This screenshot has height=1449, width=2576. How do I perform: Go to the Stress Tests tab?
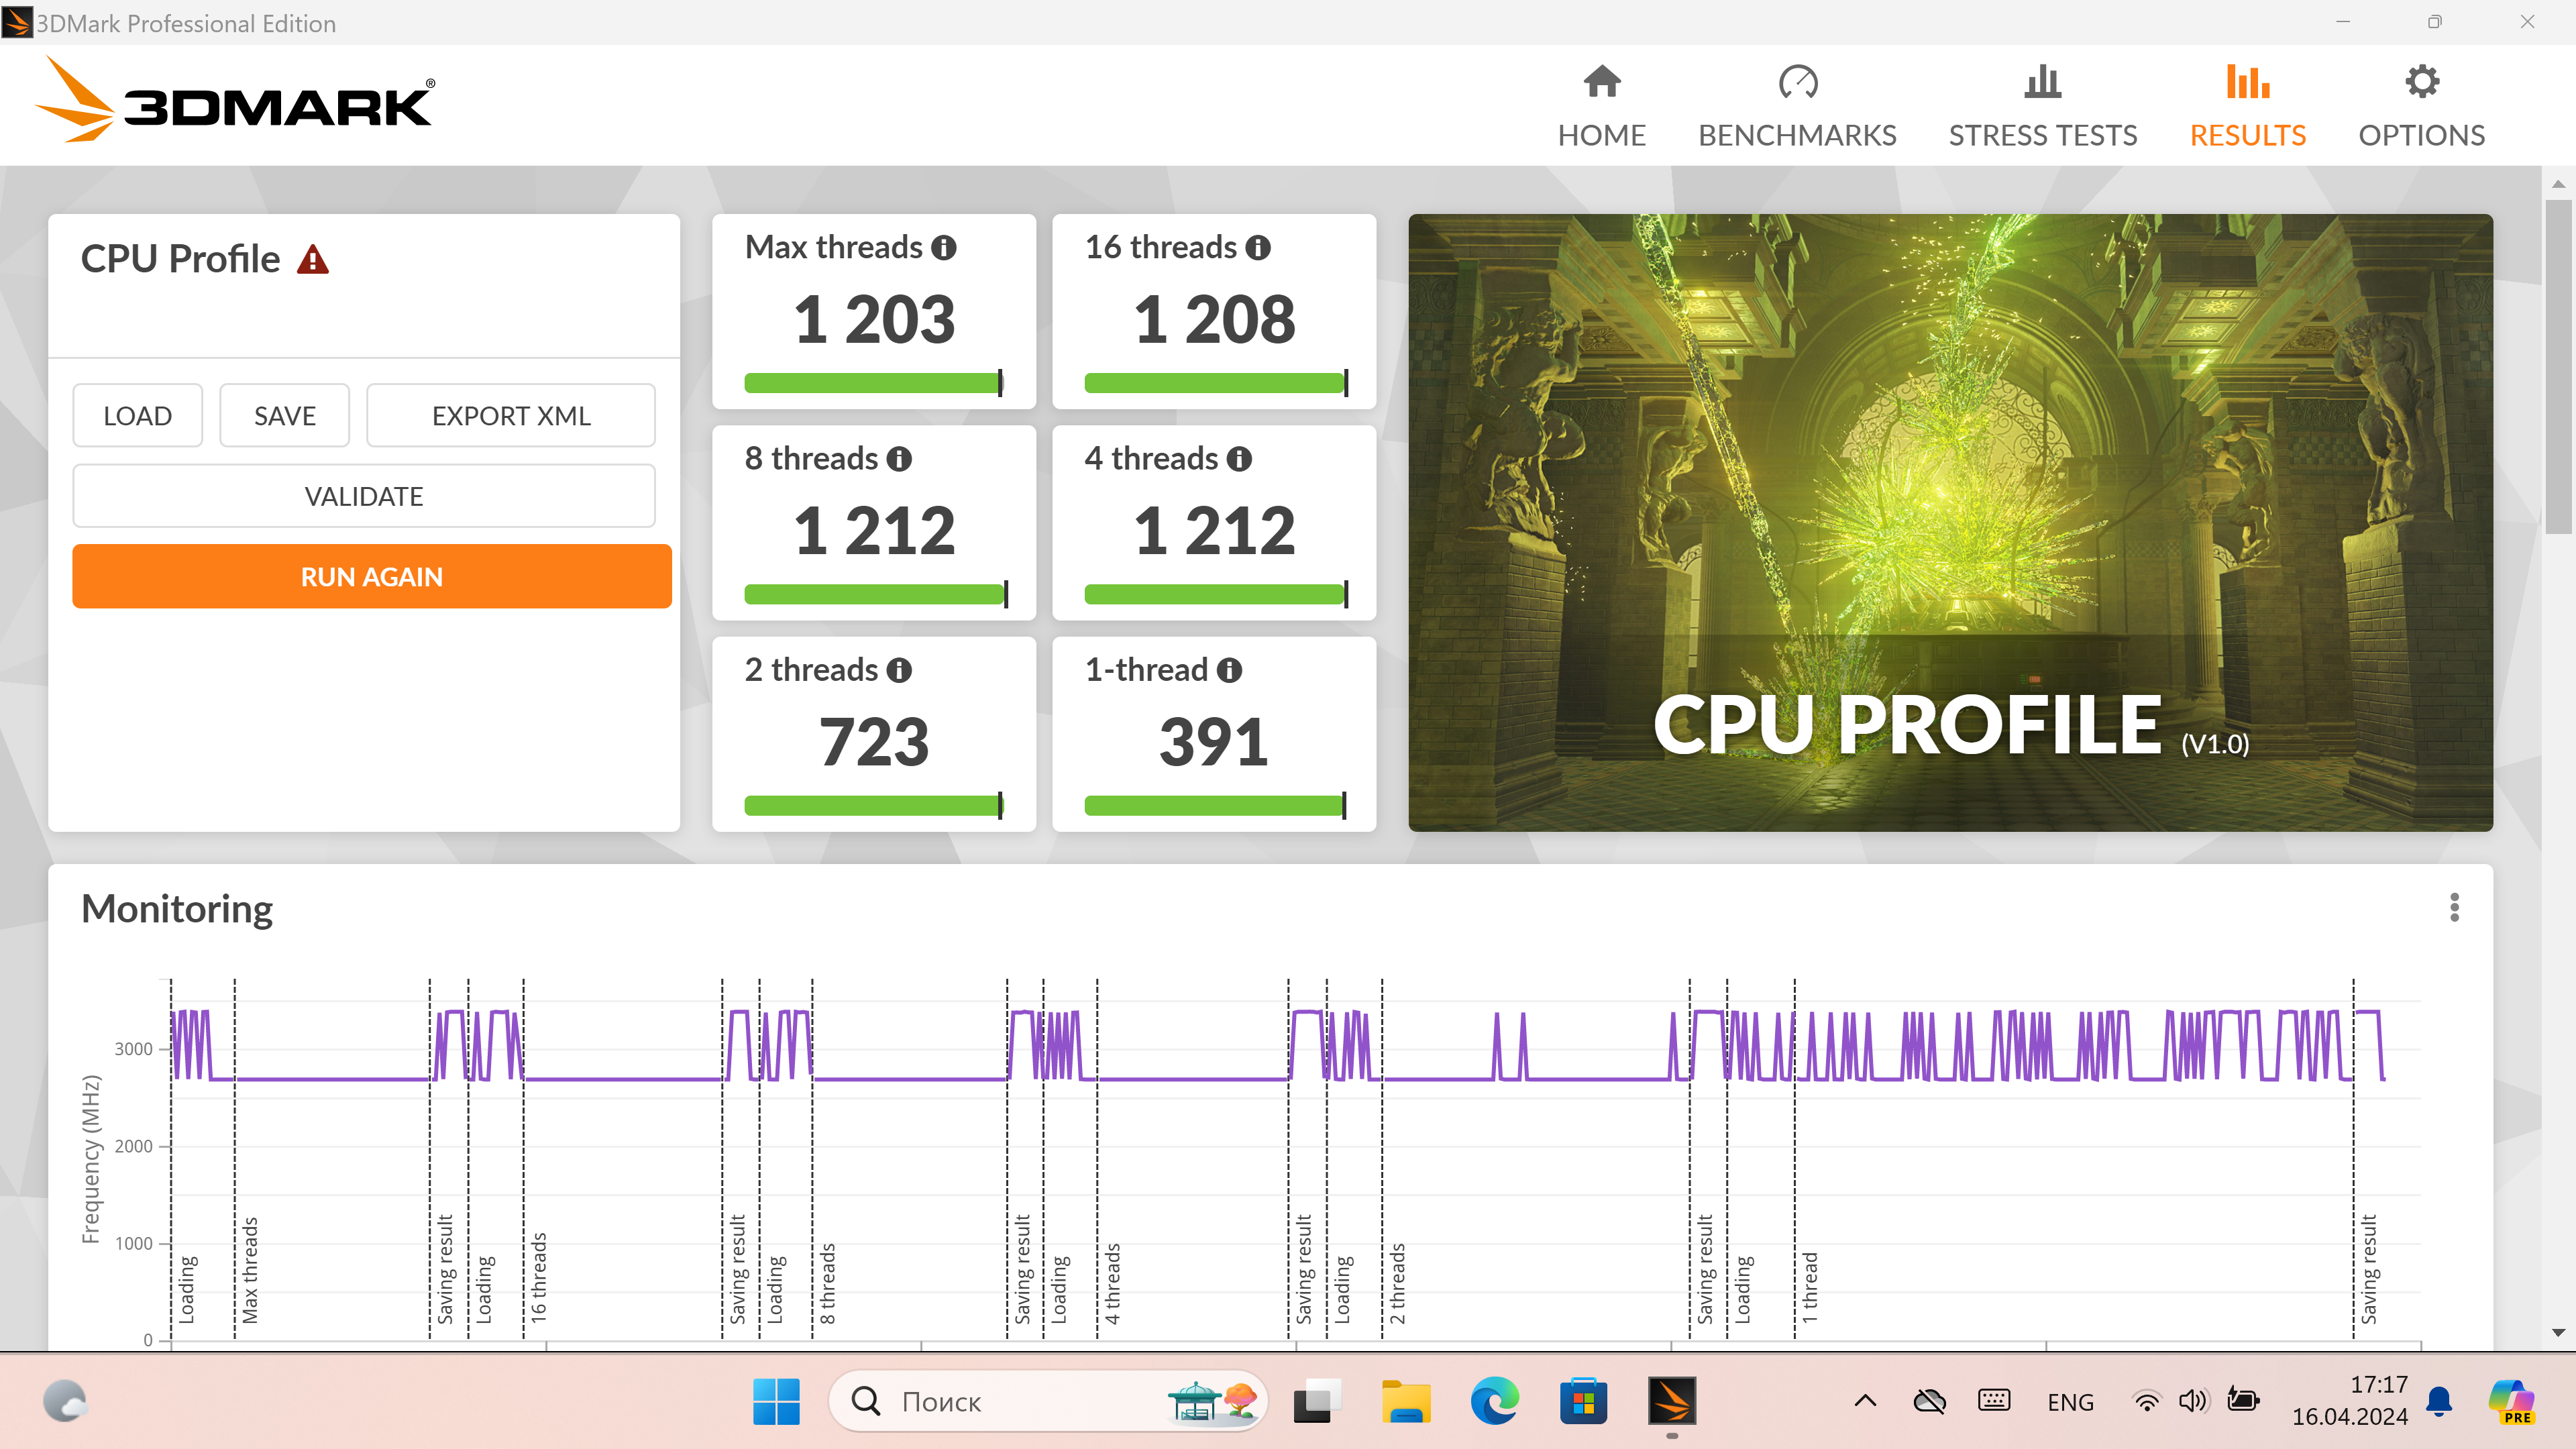tap(2042, 106)
